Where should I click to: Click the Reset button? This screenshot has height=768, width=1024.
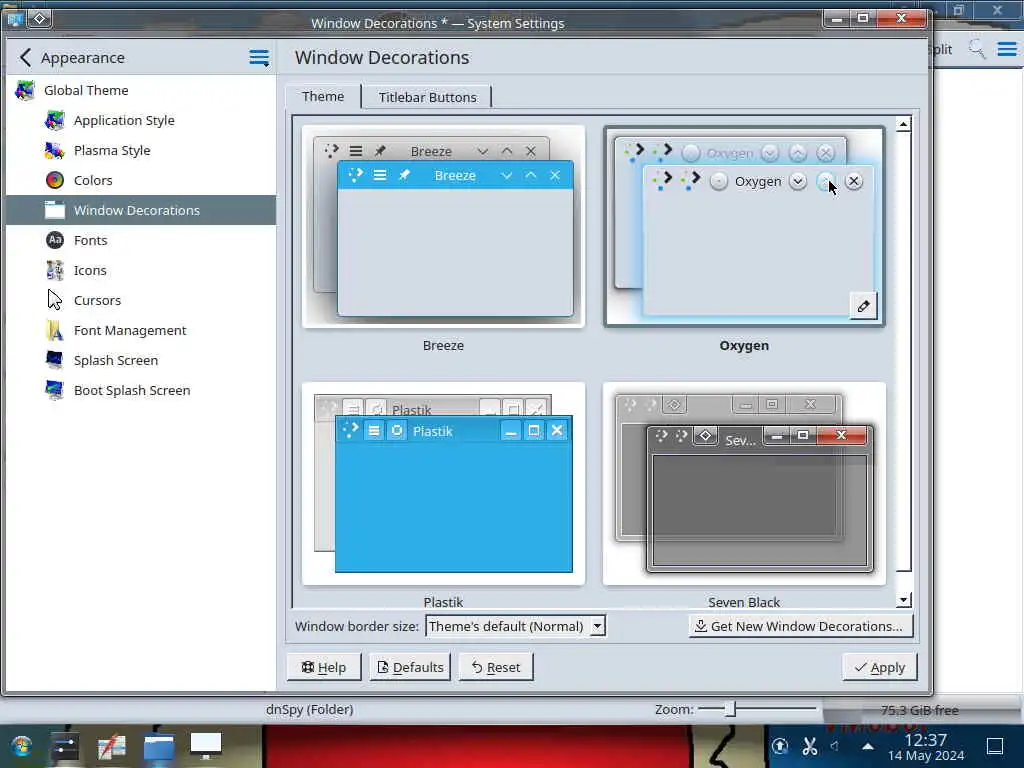496,667
